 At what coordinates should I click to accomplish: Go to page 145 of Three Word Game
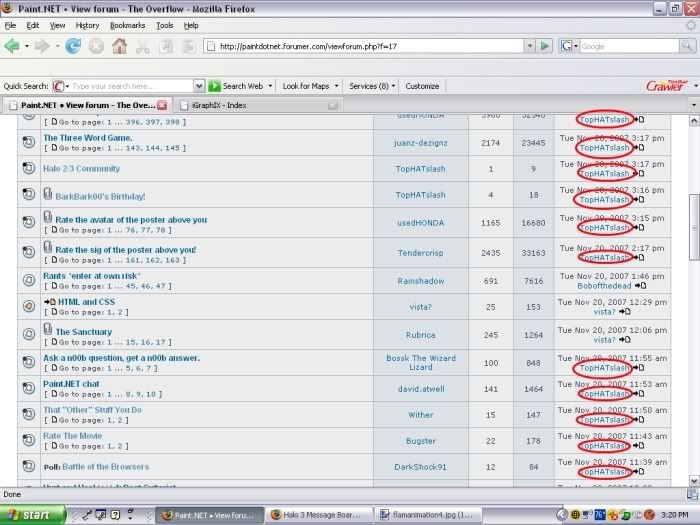[172, 148]
